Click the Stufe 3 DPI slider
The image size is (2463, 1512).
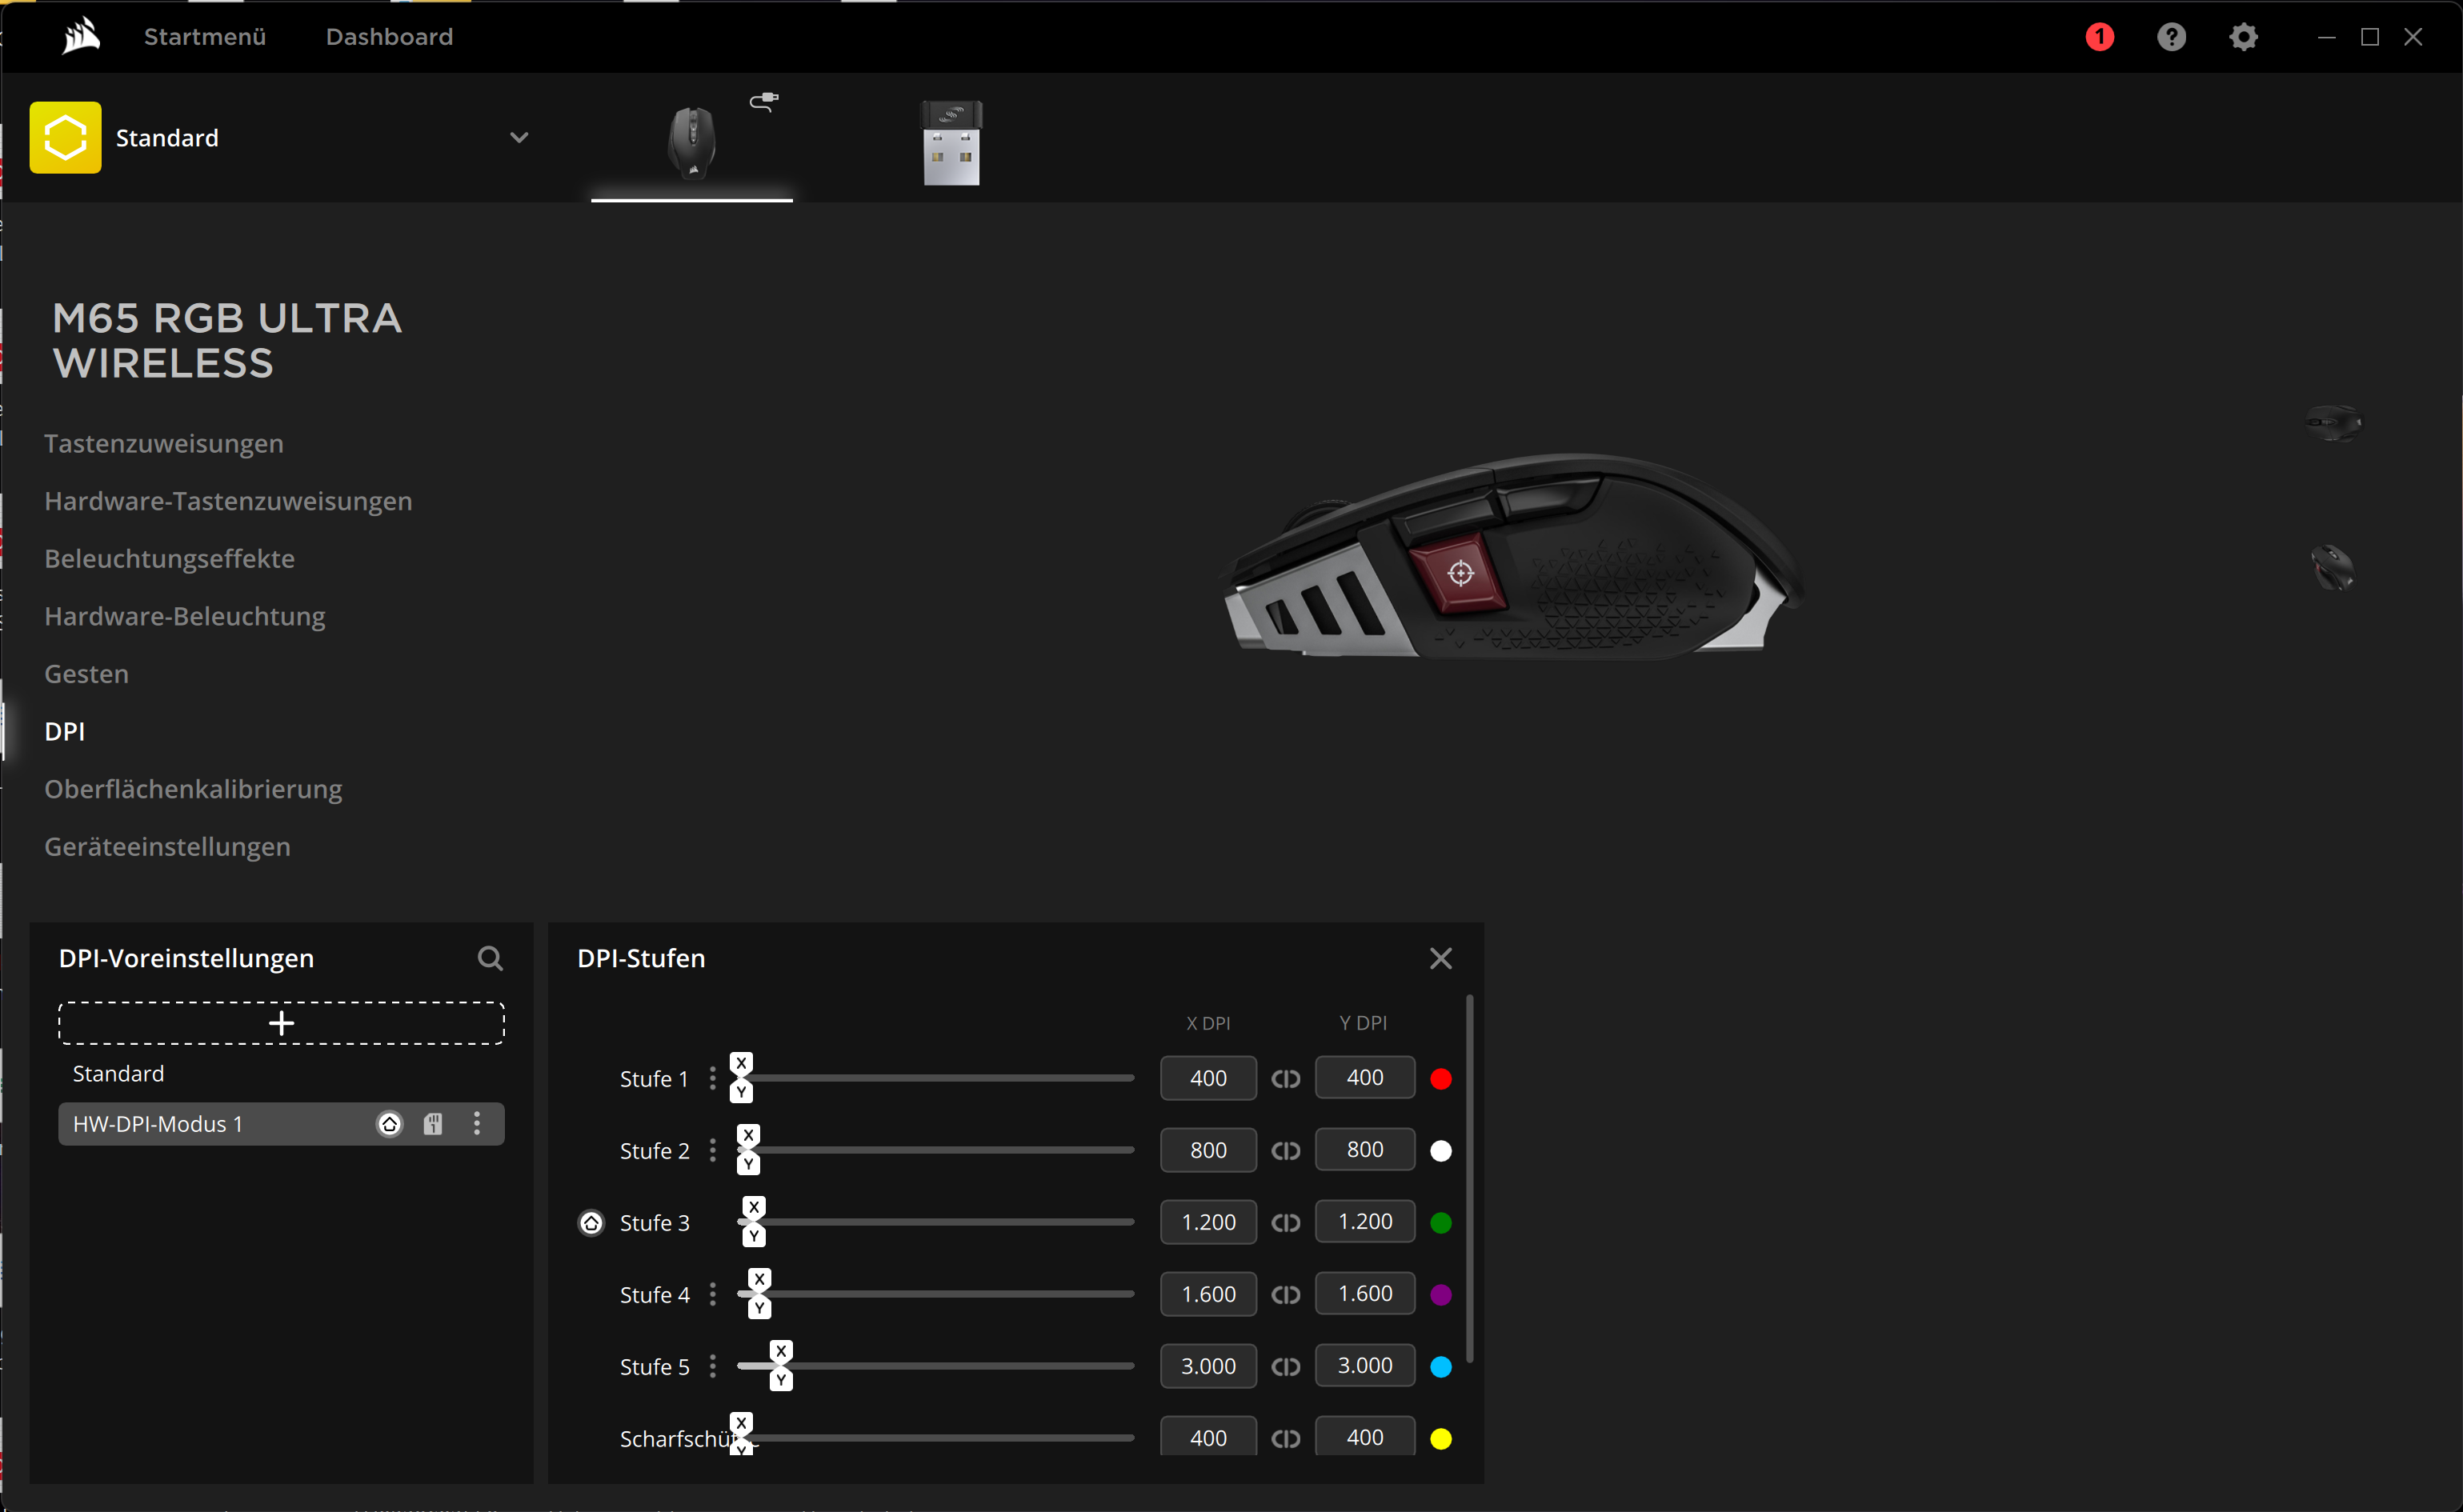point(935,1222)
